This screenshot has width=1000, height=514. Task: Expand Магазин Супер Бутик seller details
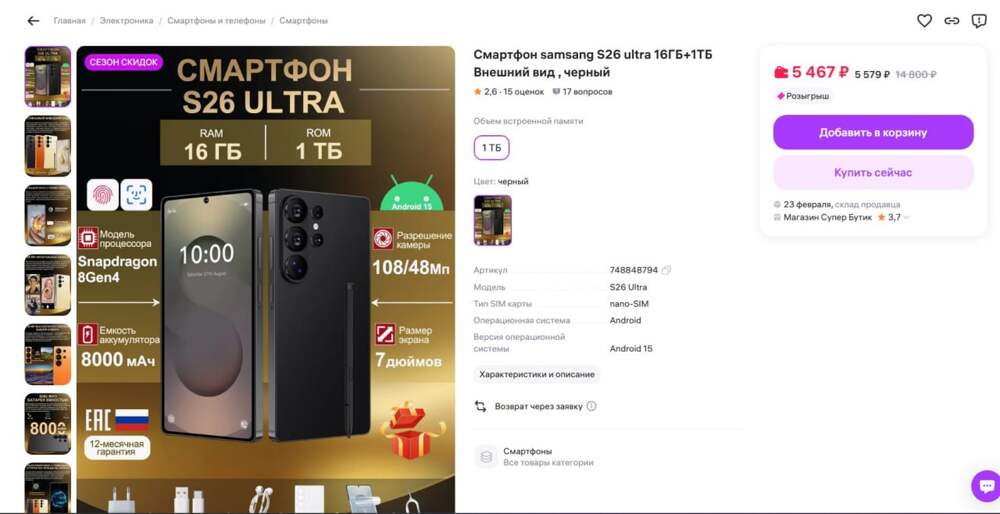coord(907,217)
